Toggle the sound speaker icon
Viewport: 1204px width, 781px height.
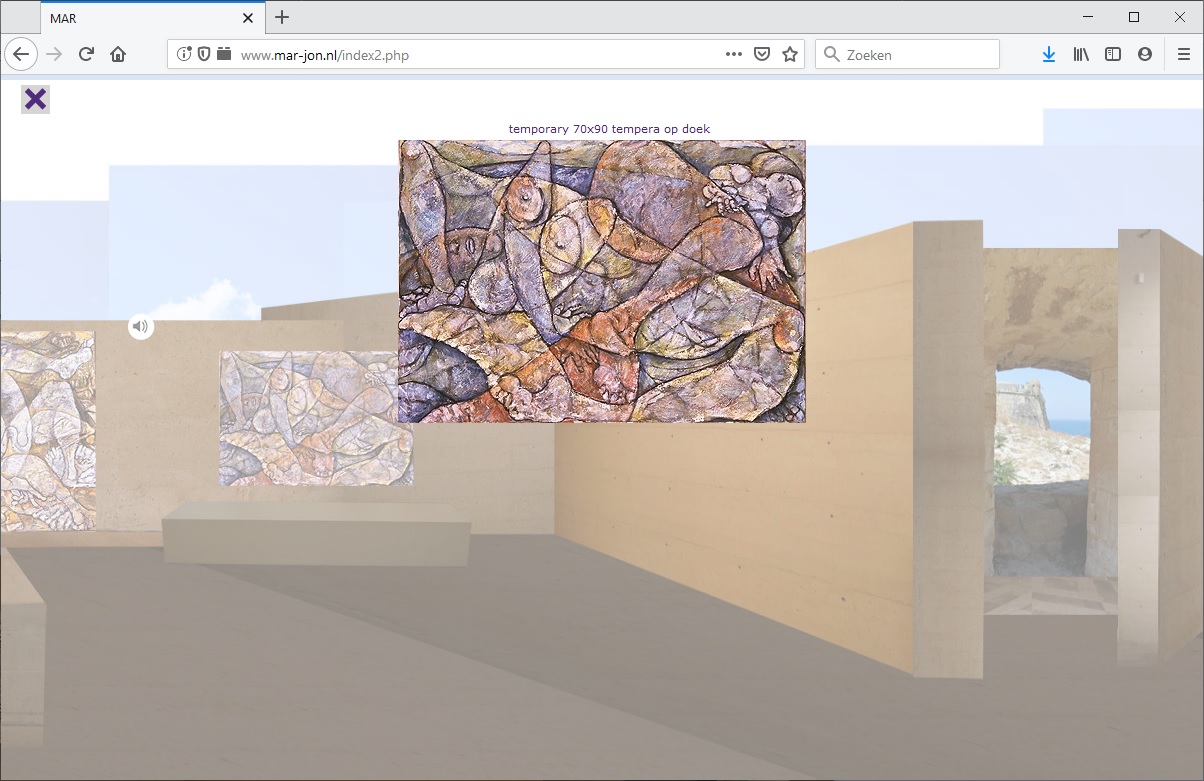coord(141,326)
